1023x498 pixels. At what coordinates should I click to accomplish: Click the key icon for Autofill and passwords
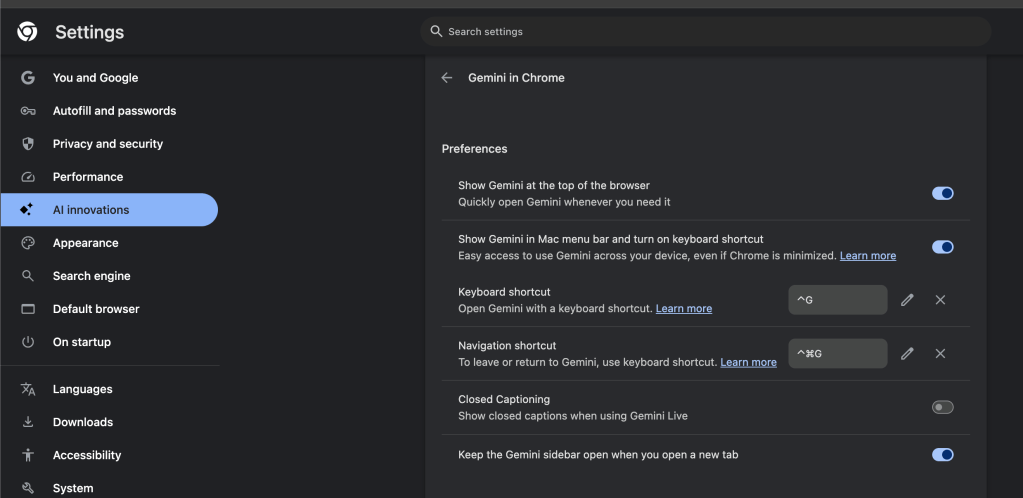pos(27,111)
